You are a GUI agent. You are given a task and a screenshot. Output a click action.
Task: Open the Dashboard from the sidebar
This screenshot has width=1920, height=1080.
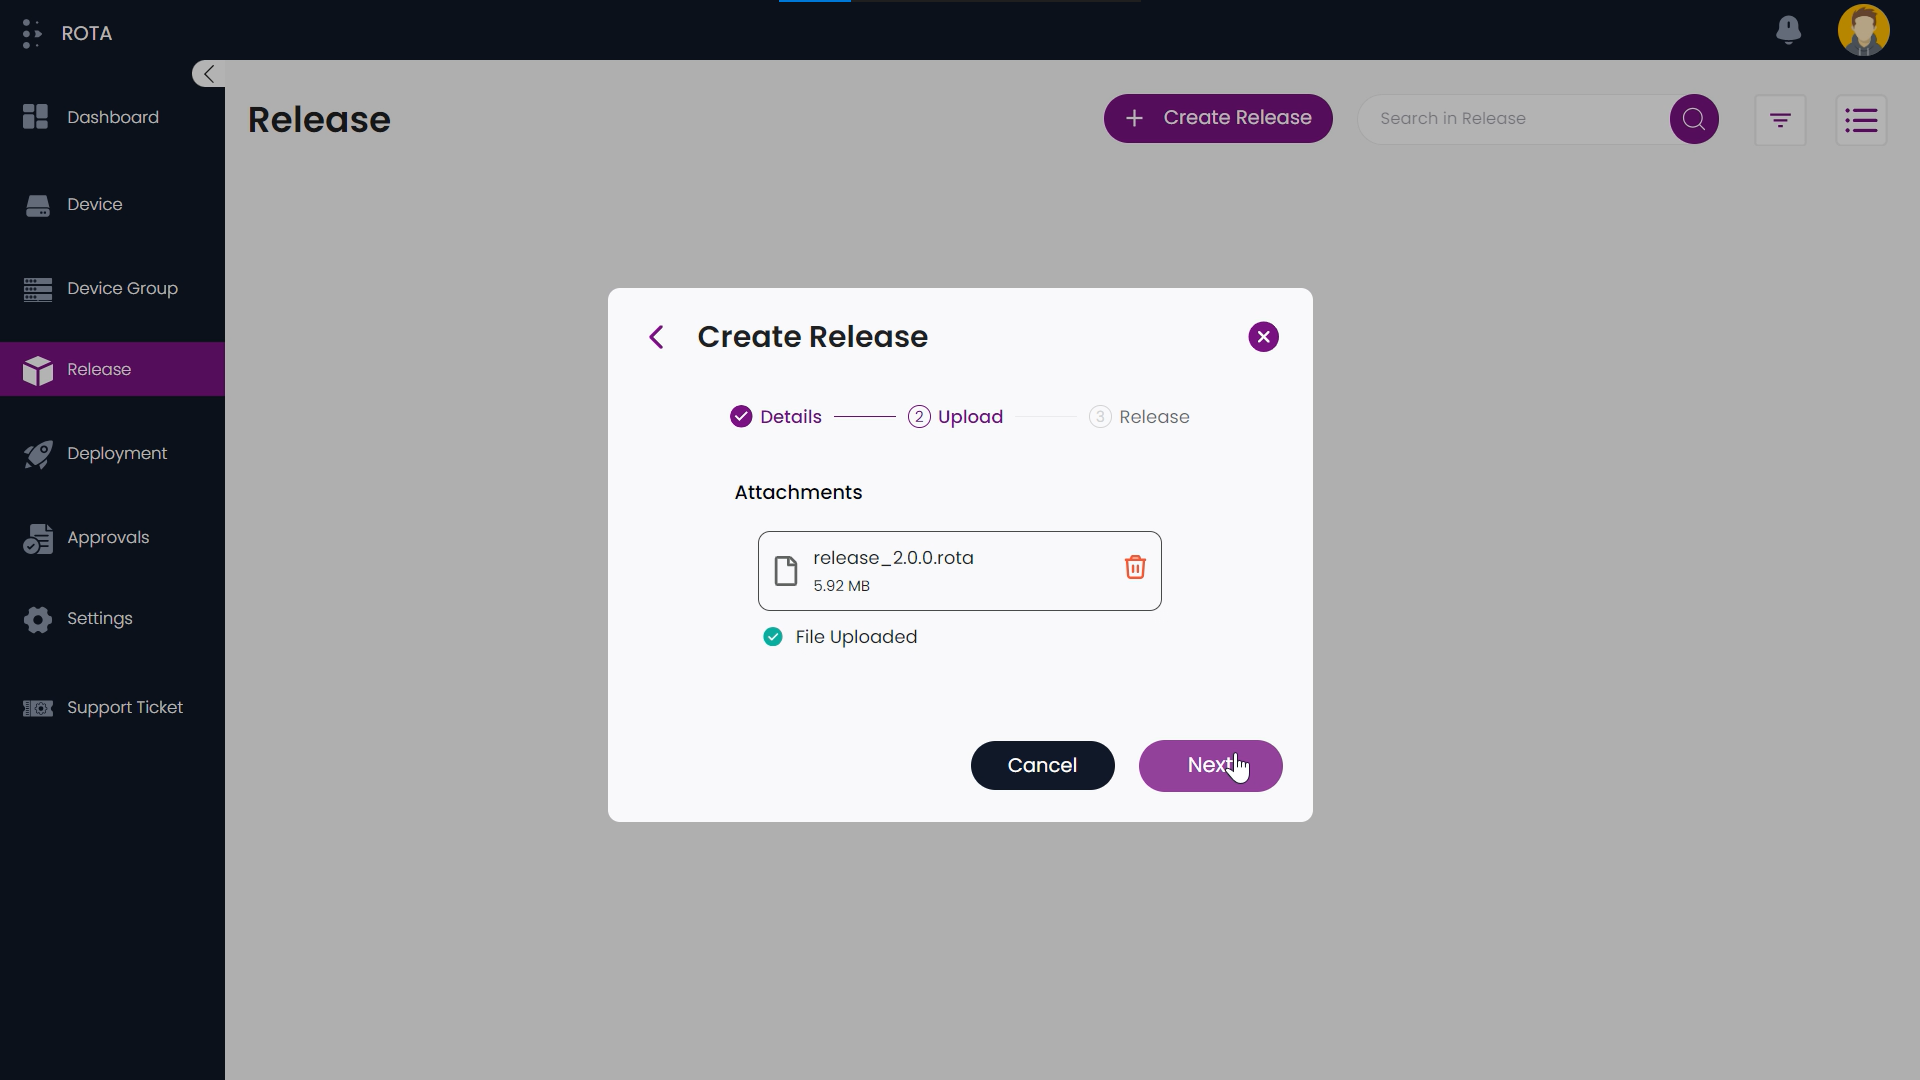111,117
